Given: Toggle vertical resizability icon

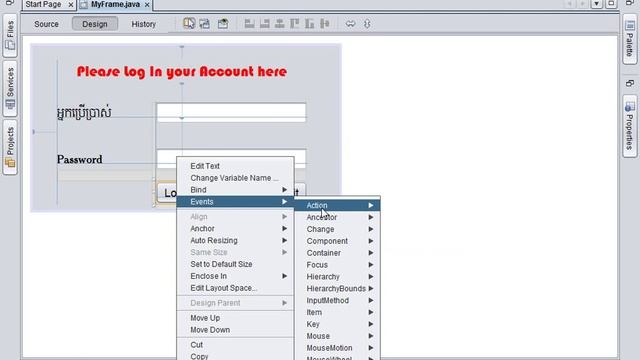Looking at the screenshot, I should click(x=367, y=24).
